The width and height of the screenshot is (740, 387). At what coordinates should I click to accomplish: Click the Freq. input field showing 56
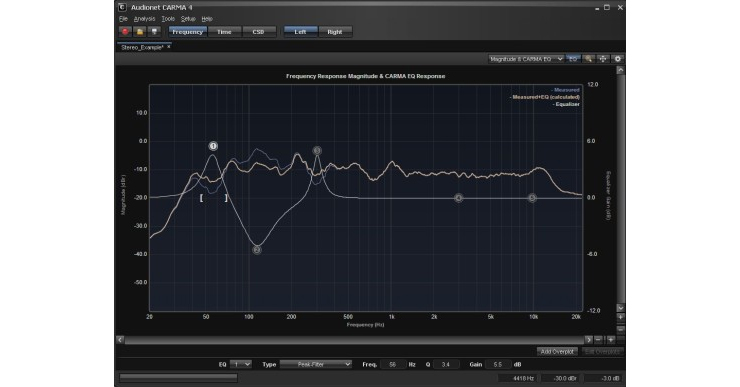pyautogui.click(x=392, y=364)
